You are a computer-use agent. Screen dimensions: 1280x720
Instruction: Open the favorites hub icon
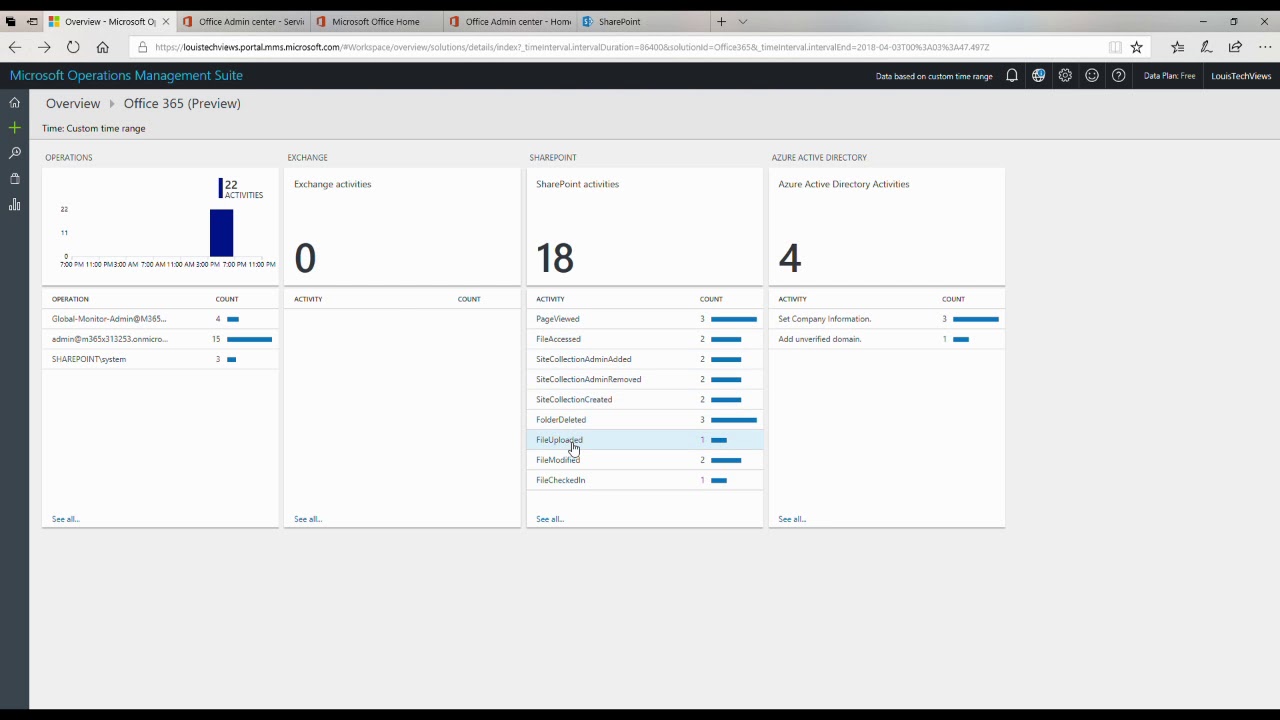point(1178,47)
